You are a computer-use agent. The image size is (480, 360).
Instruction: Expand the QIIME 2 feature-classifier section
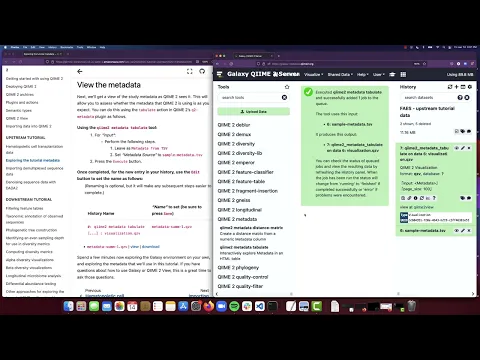[246, 172]
